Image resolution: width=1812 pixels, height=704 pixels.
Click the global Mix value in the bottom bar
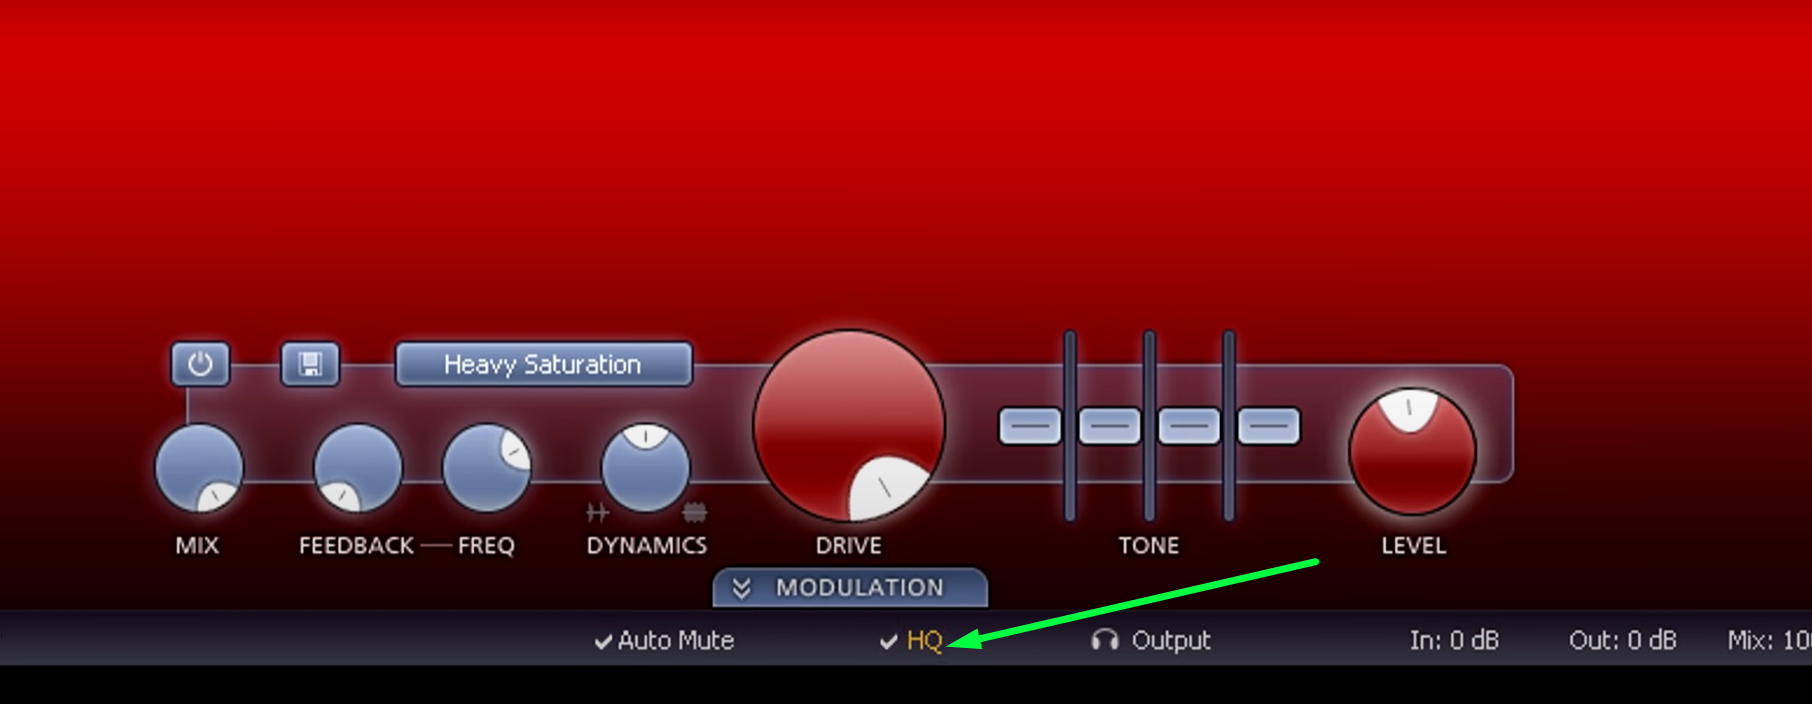tap(1769, 641)
